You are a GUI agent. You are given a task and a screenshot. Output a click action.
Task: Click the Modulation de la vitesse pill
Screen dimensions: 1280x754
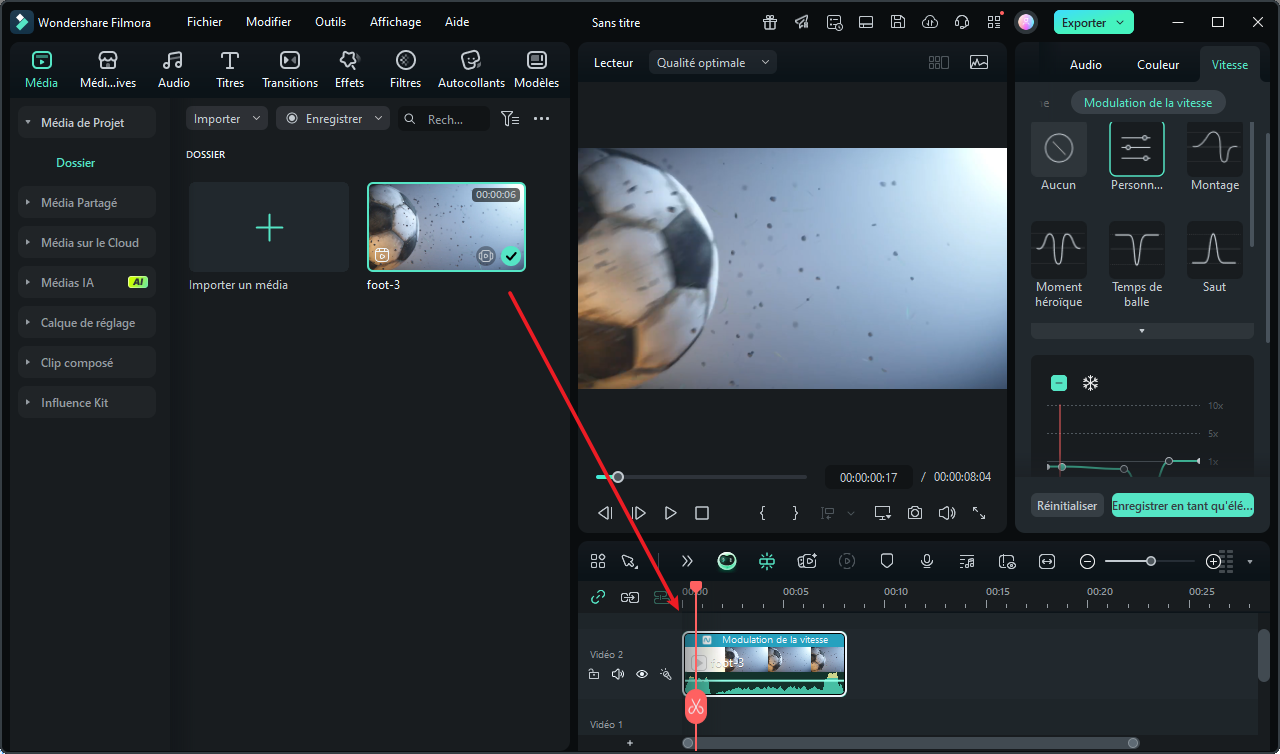click(1148, 102)
